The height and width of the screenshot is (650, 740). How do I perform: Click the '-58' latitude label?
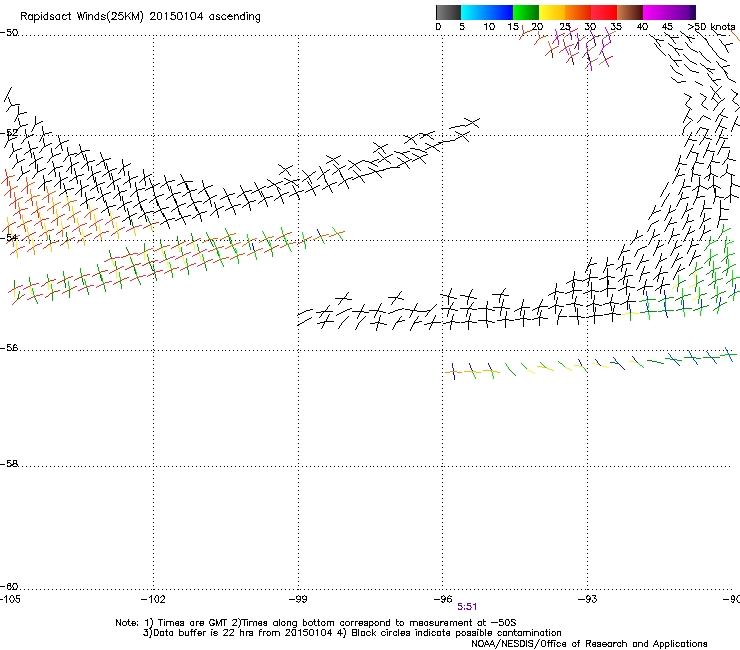pyautogui.click(x=9, y=464)
